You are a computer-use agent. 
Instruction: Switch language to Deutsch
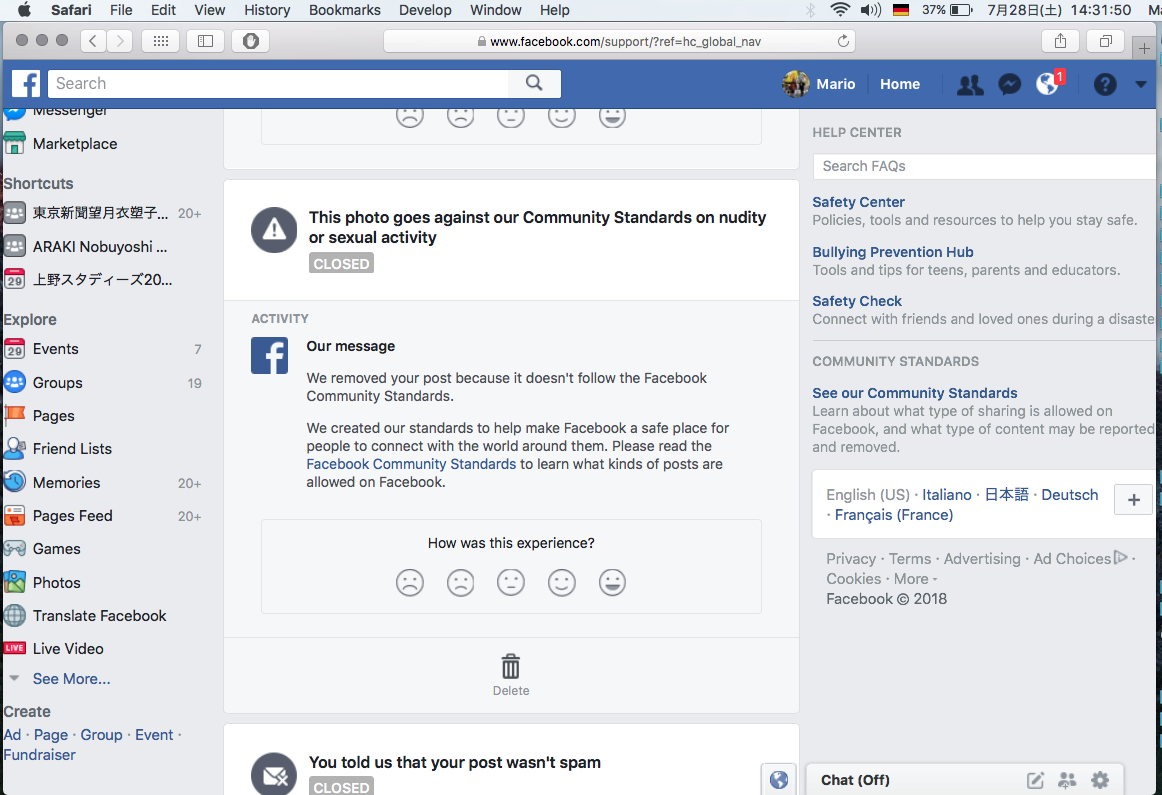click(x=1069, y=495)
